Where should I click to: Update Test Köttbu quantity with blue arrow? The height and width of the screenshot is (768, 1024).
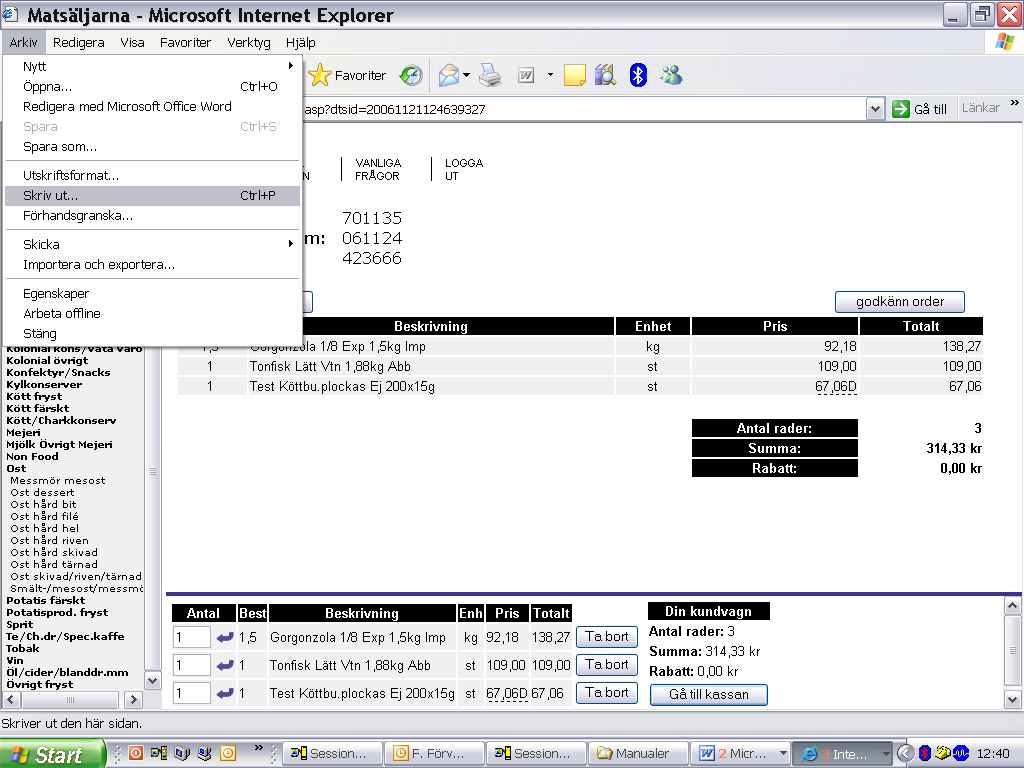[x=225, y=693]
